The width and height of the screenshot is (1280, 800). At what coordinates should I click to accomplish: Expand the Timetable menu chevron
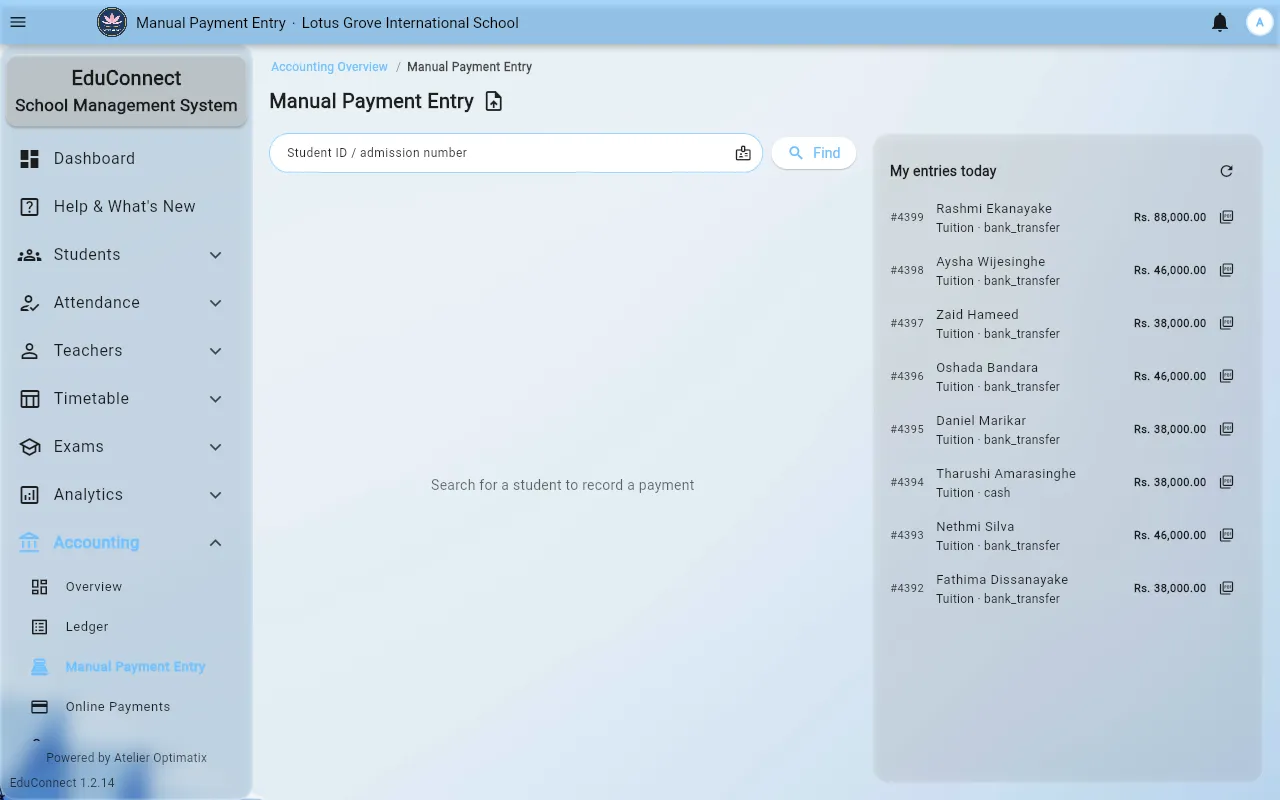(215, 399)
